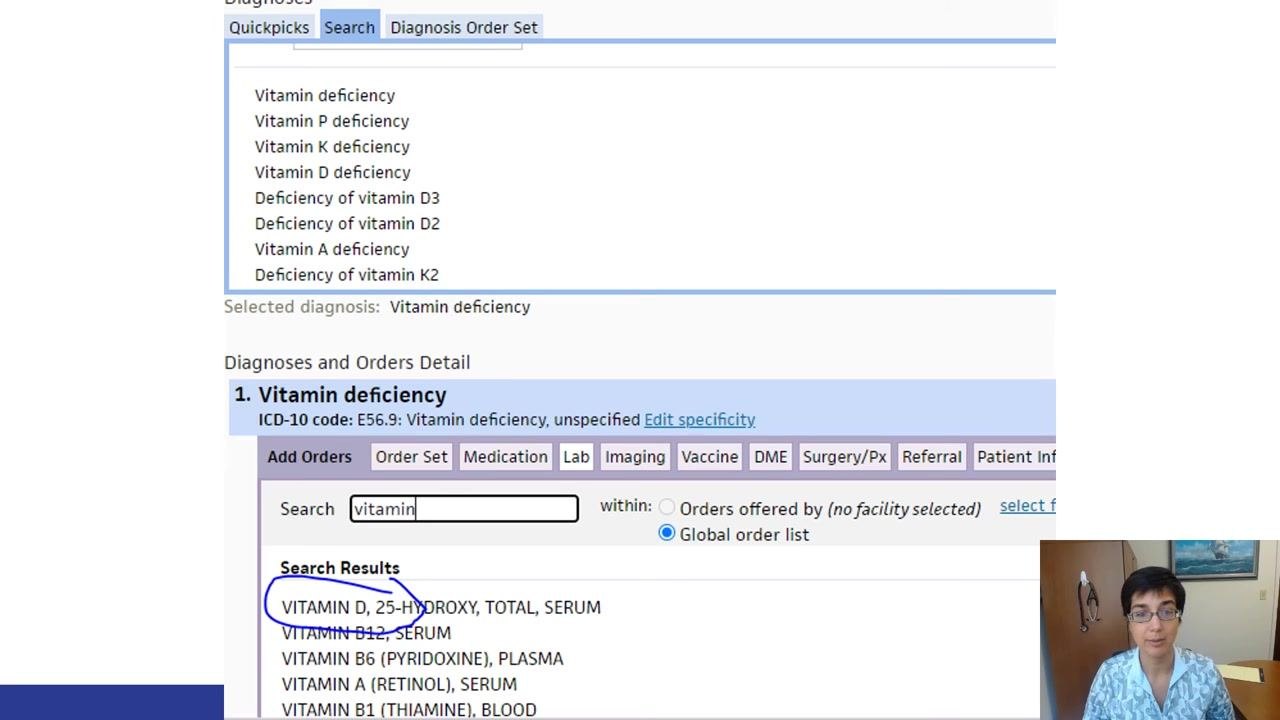The height and width of the screenshot is (720, 1280).
Task: Switch to the Quickpicks tab
Action: tap(269, 27)
